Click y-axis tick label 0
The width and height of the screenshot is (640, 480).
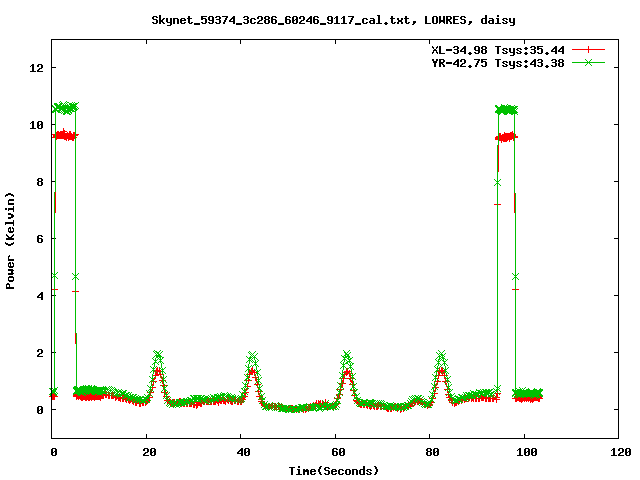point(40,410)
